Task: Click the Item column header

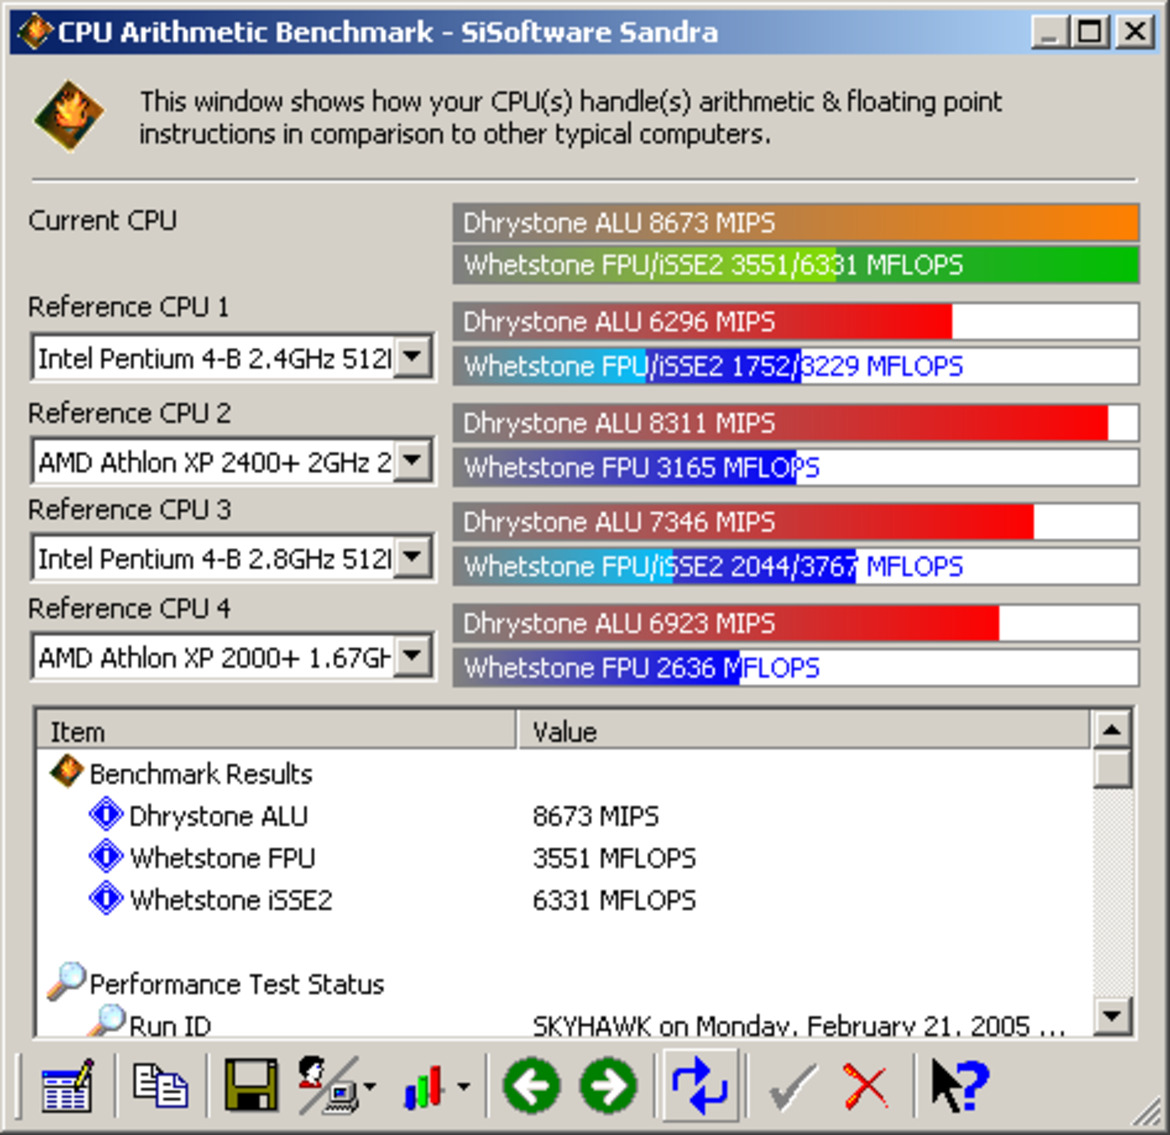Action: [276, 730]
